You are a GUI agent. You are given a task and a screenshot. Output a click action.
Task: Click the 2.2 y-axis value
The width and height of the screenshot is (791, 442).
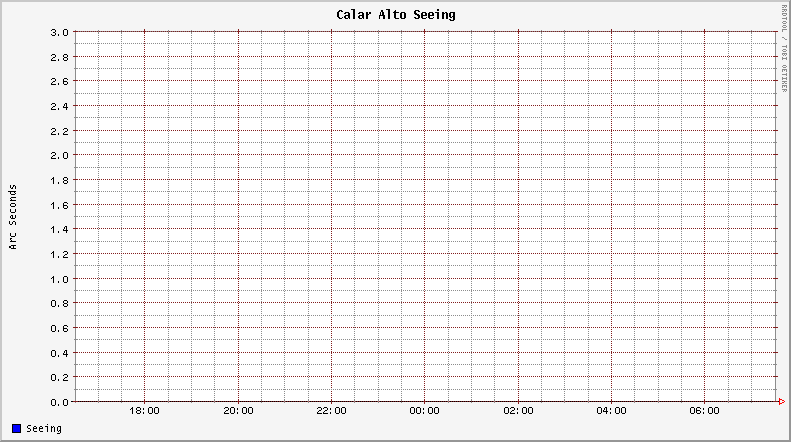(x=59, y=131)
